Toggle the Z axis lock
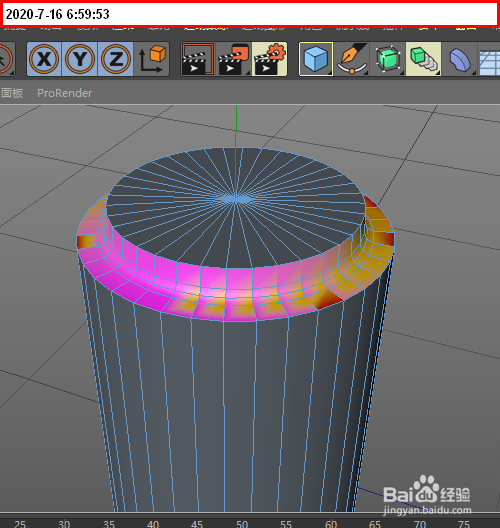This screenshot has width=500, height=528. (115, 59)
